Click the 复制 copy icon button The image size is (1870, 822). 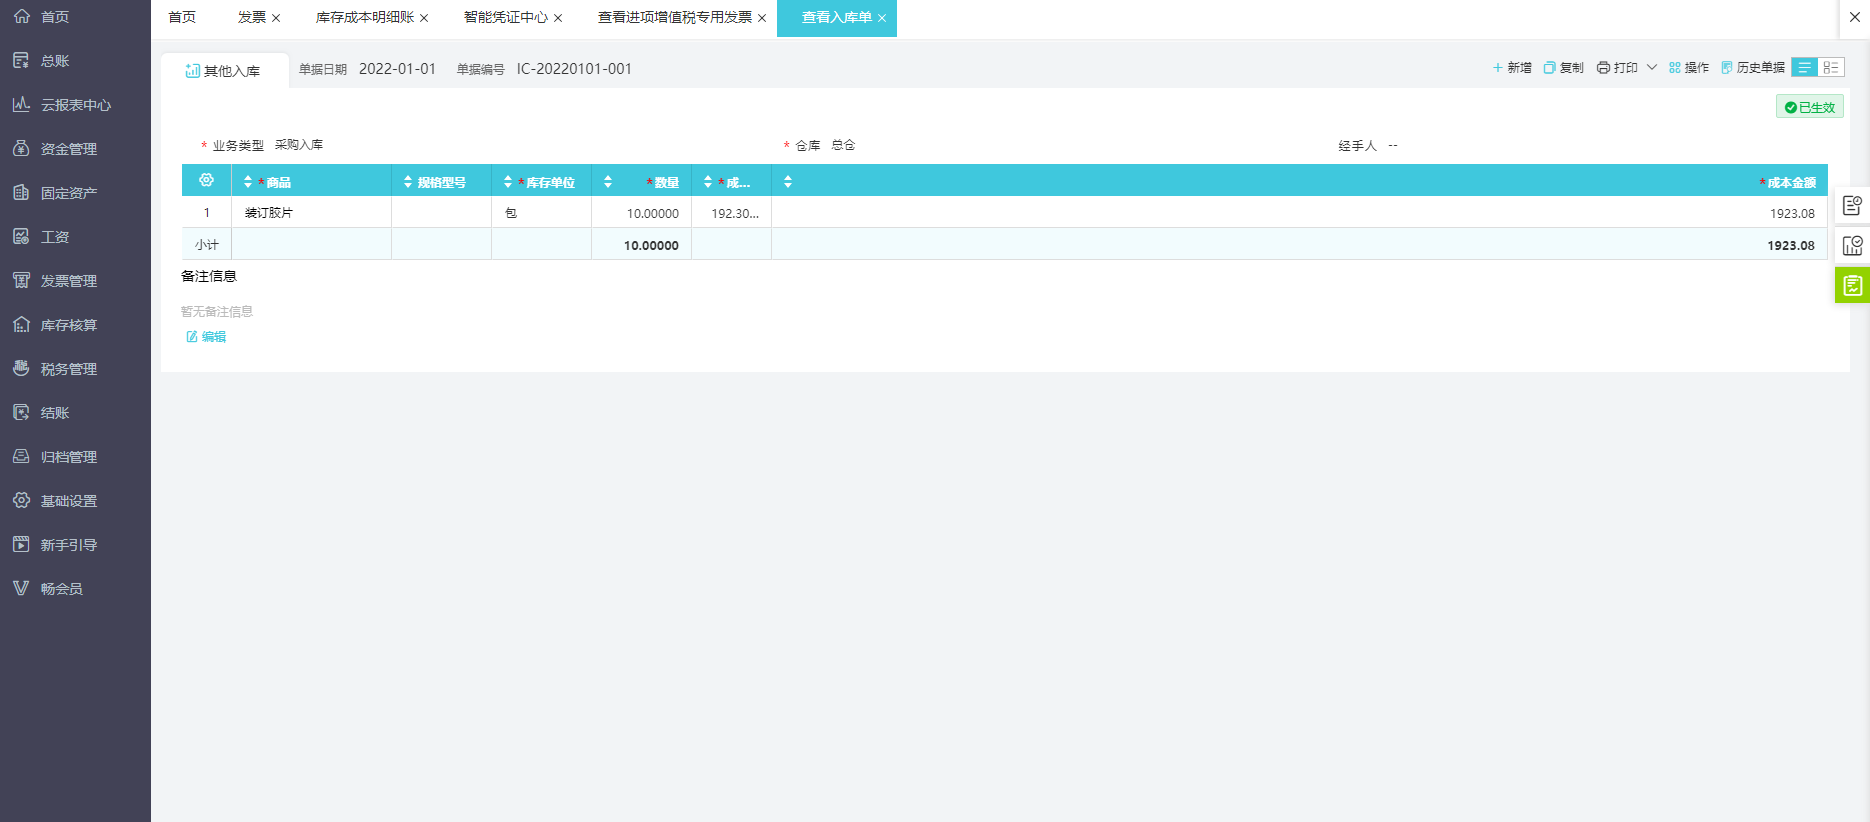pyautogui.click(x=1549, y=68)
